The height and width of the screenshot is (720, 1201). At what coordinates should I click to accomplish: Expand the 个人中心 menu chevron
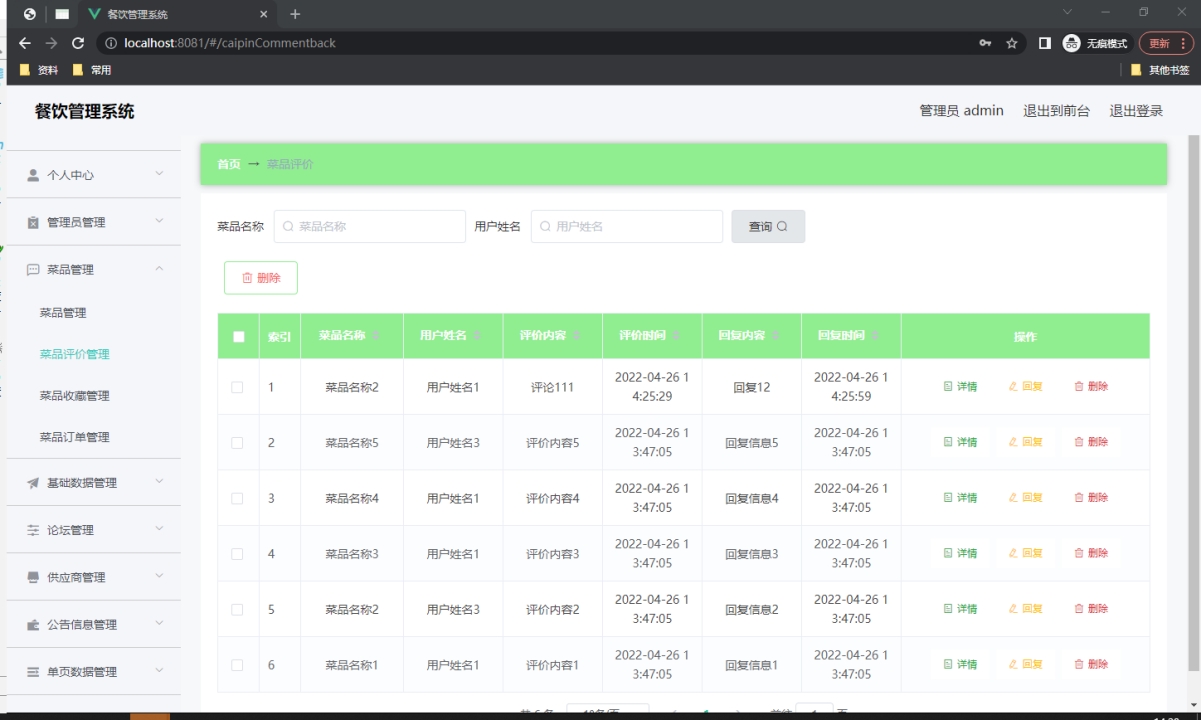coord(159,174)
